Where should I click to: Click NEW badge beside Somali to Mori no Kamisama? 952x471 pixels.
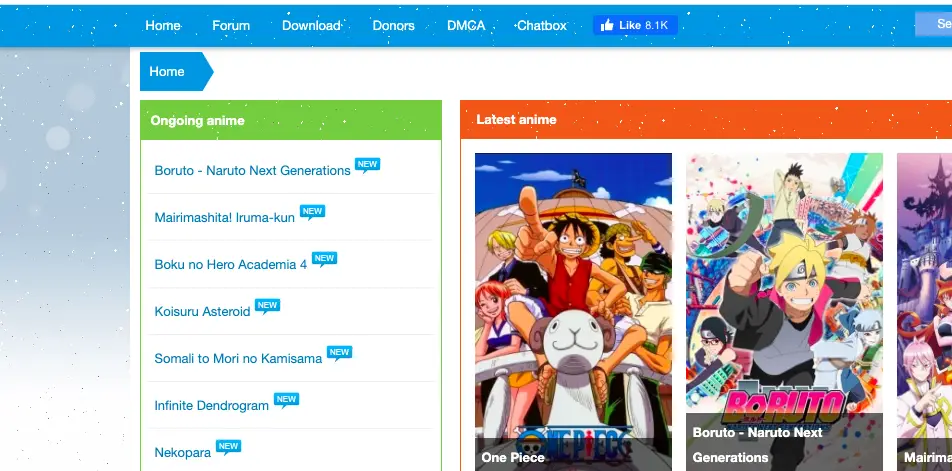coord(339,353)
